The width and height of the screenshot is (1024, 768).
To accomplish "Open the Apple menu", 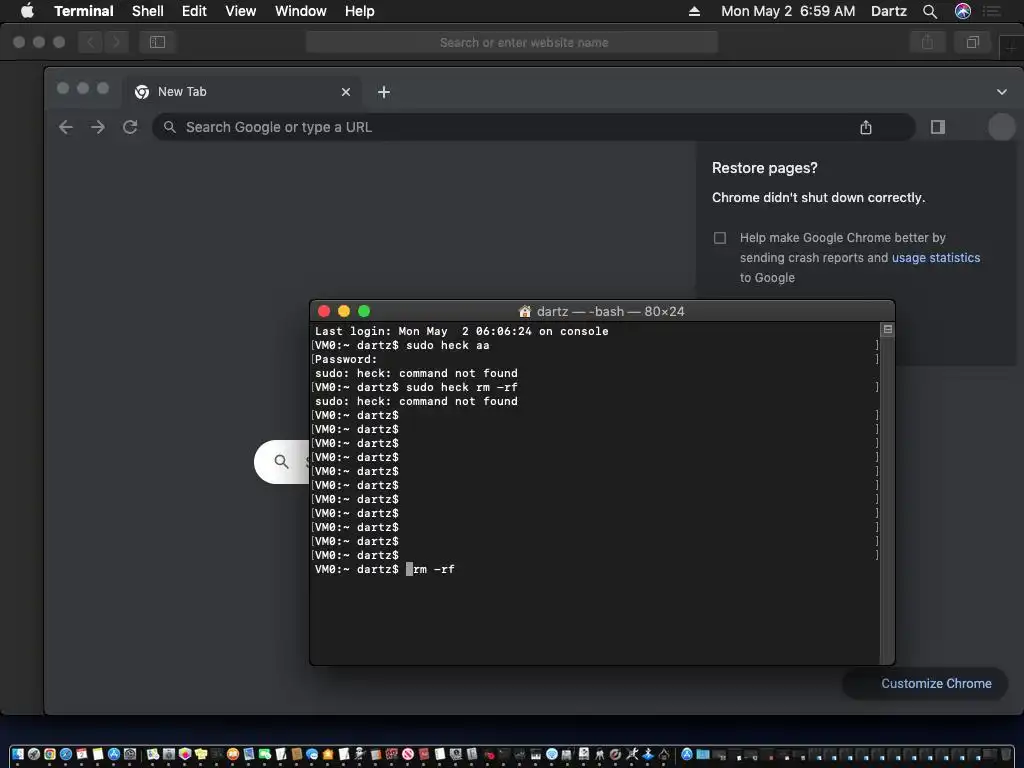I will pyautogui.click(x=27, y=11).
